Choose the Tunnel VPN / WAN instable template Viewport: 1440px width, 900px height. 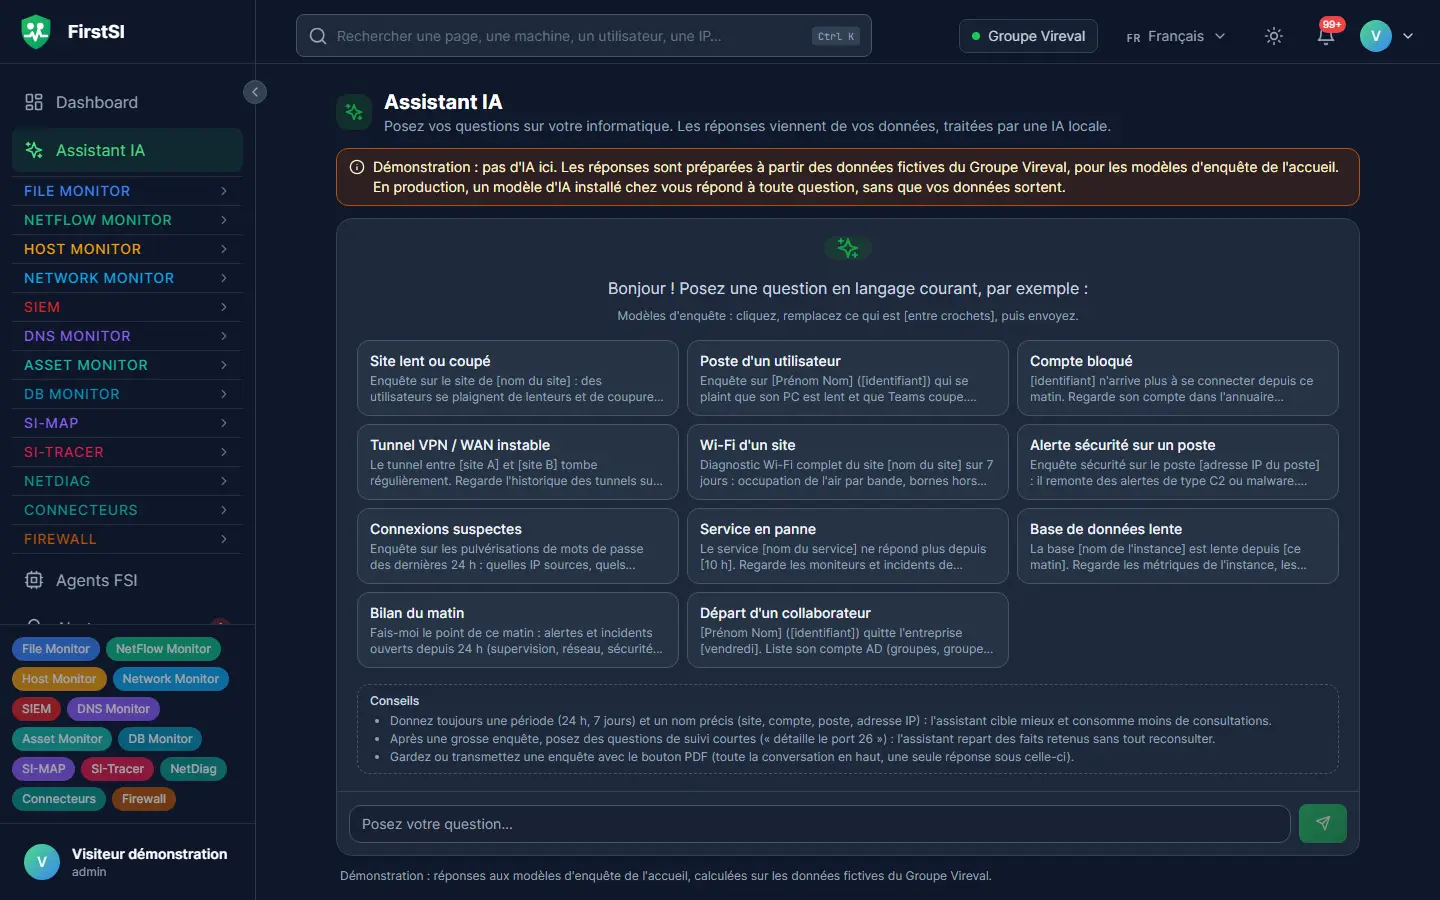(x=518, y=462)
